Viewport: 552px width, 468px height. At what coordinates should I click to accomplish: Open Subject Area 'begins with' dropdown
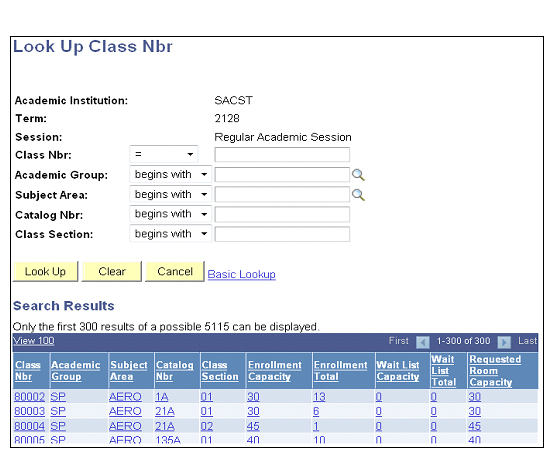tap(170, 194)
